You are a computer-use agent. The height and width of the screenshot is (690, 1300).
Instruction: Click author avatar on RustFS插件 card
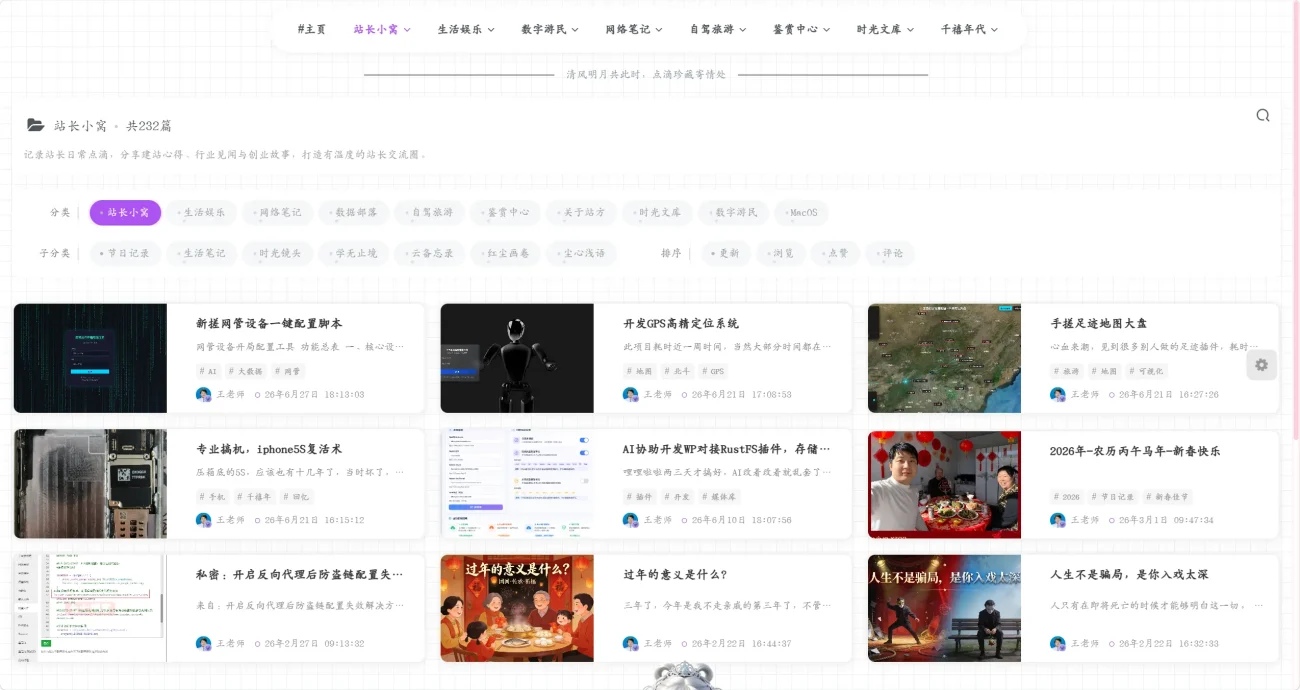631,521
